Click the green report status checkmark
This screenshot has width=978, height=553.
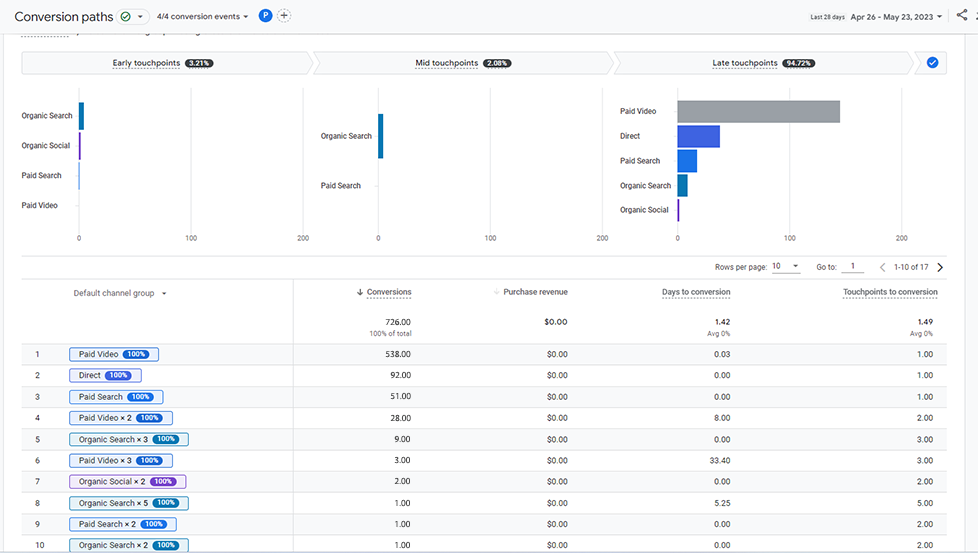point(125,17)
